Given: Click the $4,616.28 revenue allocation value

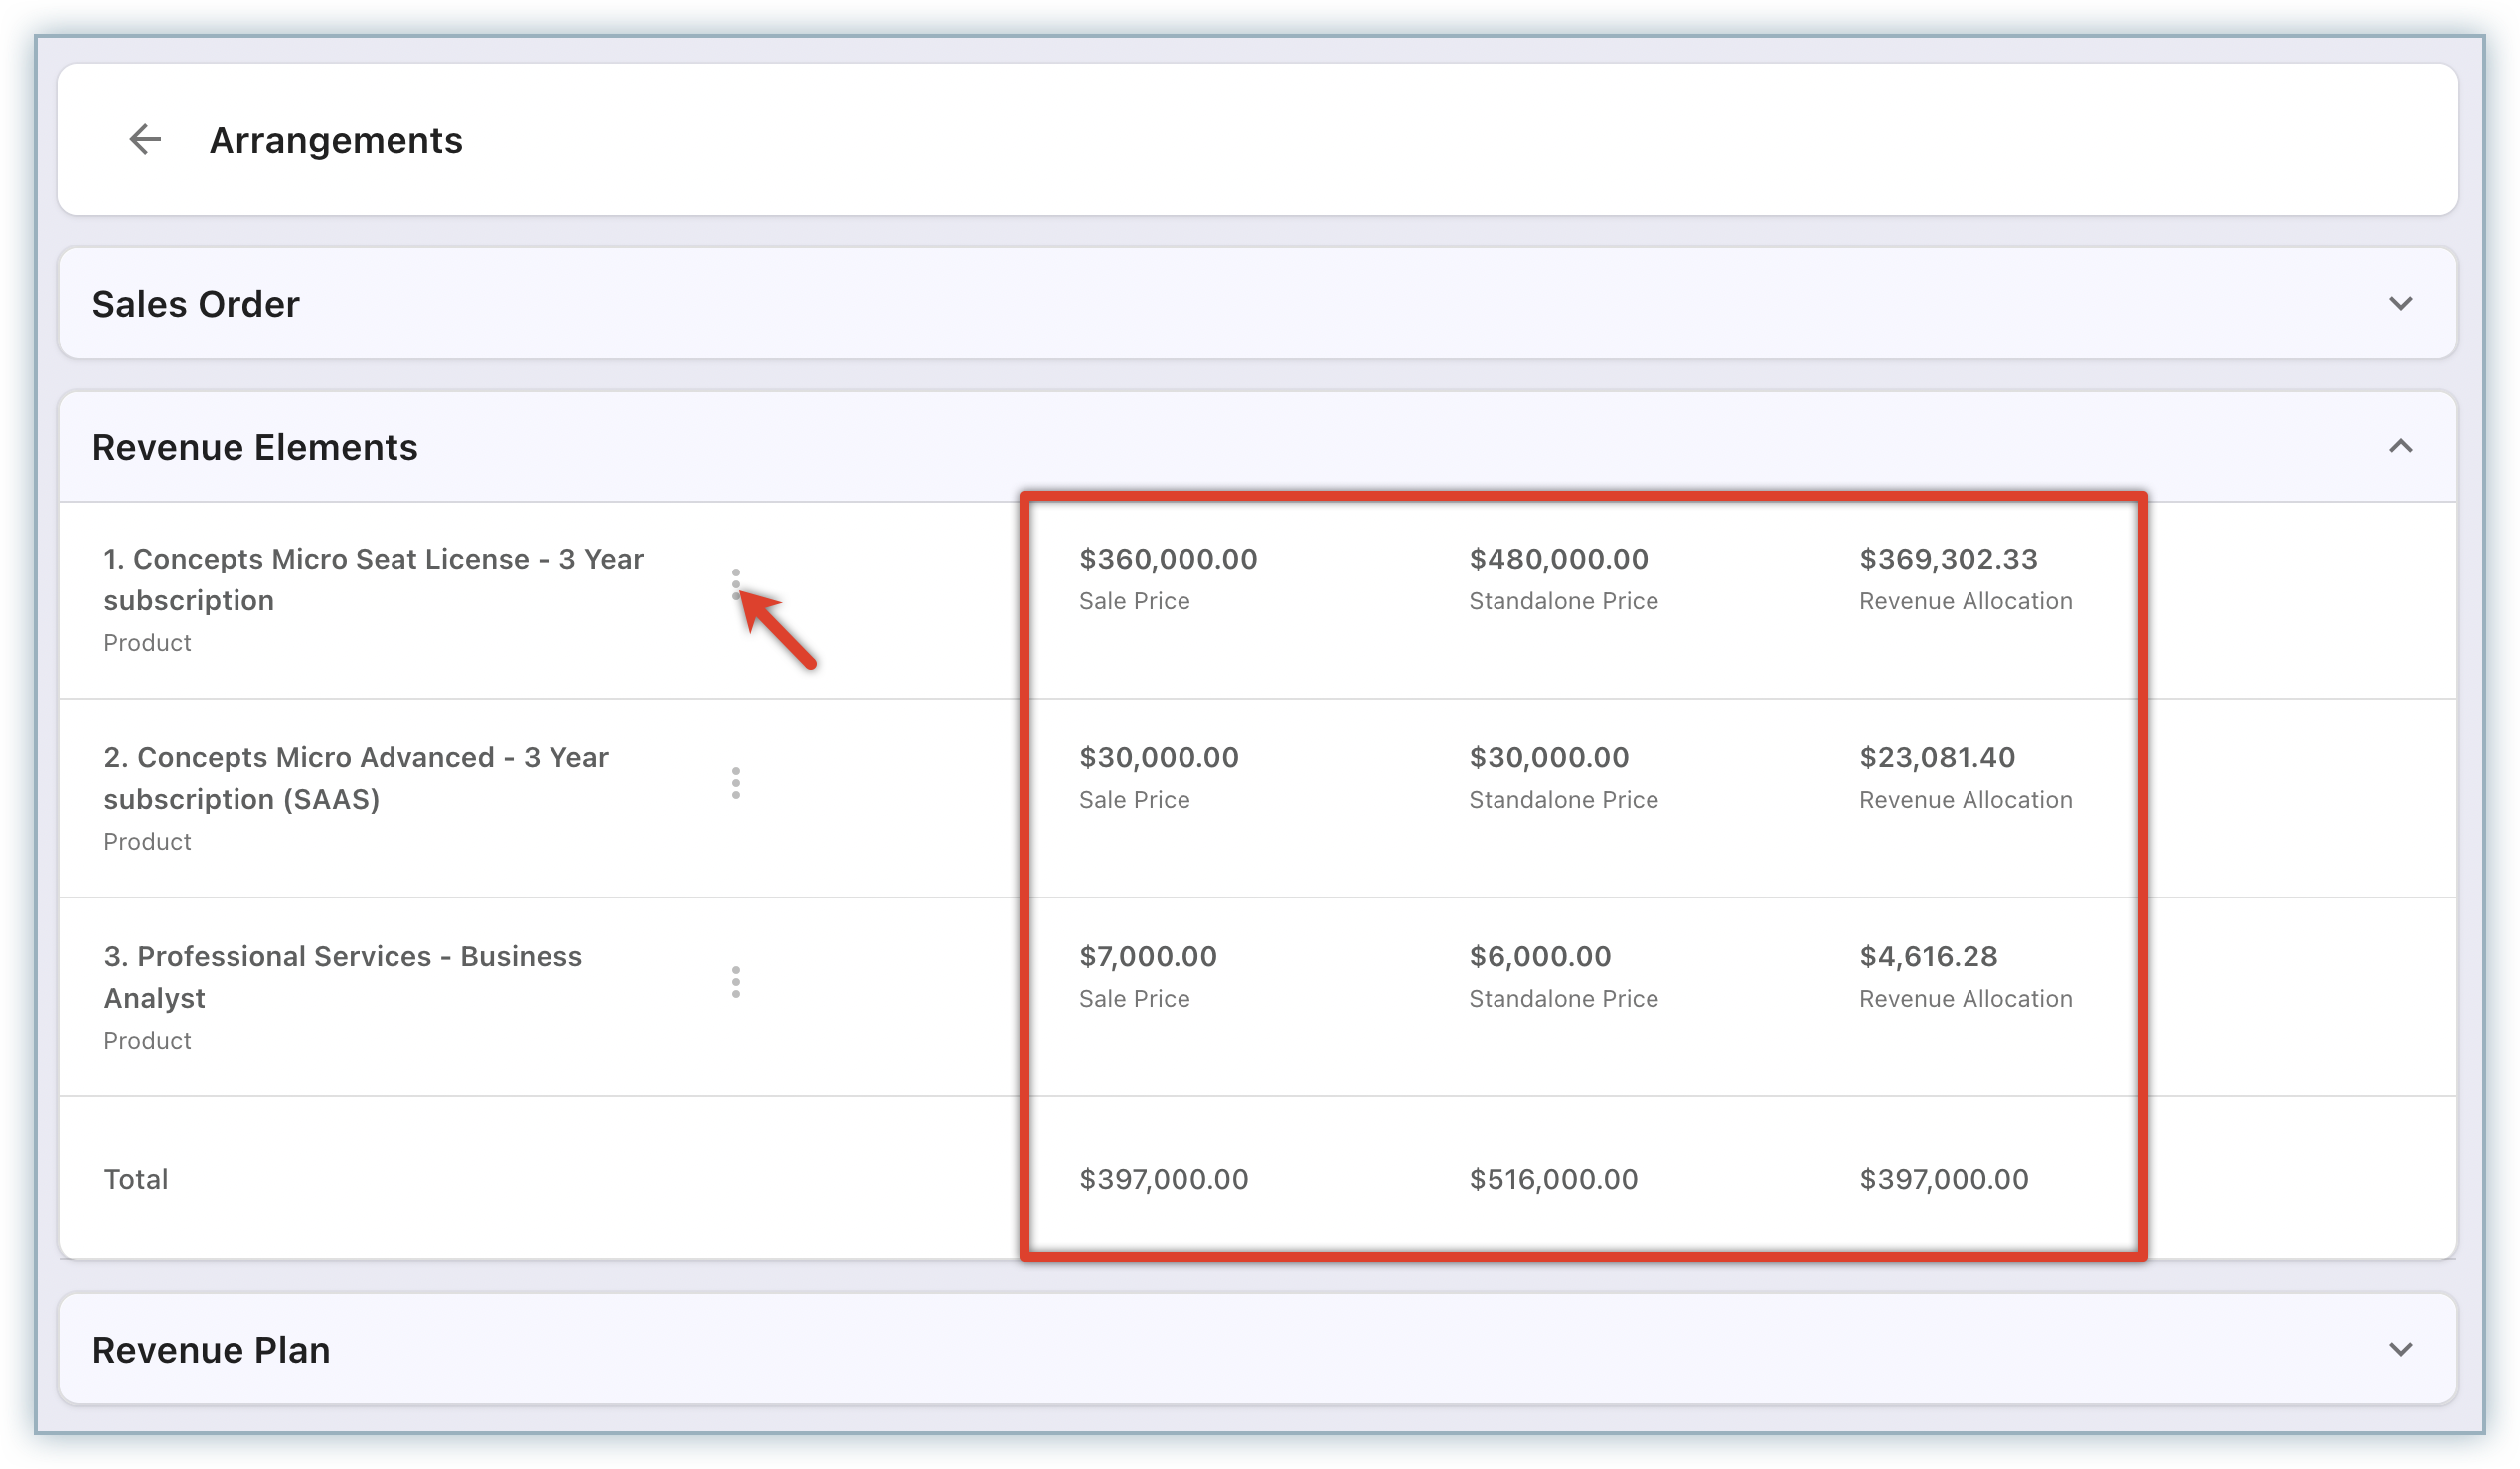Looking at the screenshot, I should 1928,957.
